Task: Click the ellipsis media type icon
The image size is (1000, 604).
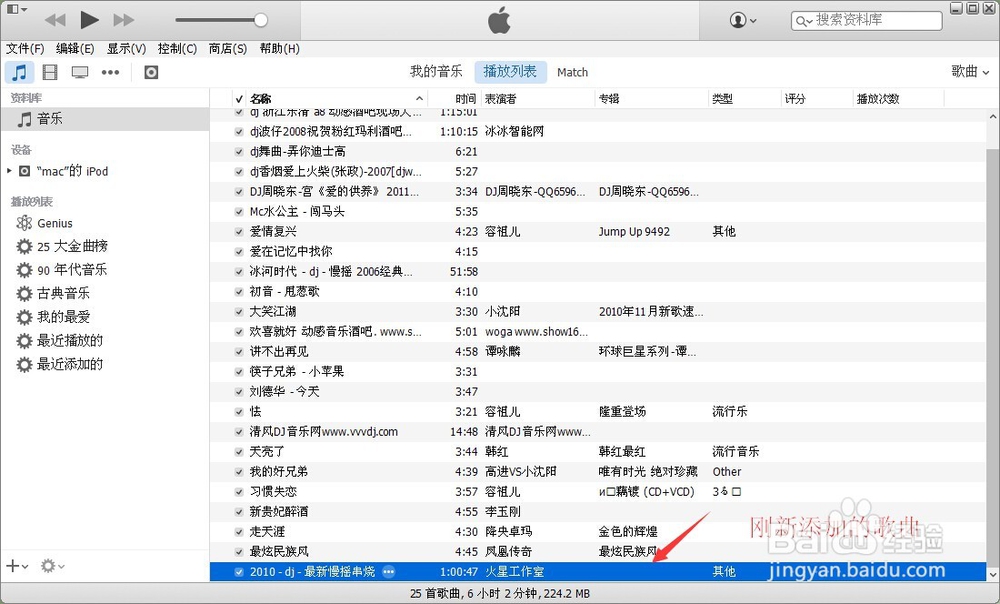Action: 110,71
